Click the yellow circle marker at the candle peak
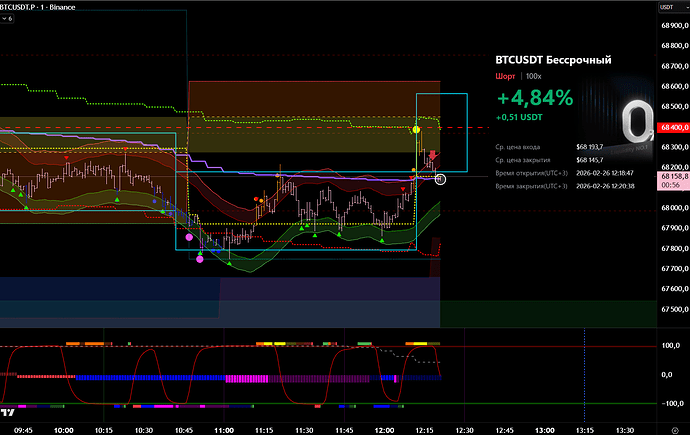Screen dimensions: 690x435 point(416,131)
